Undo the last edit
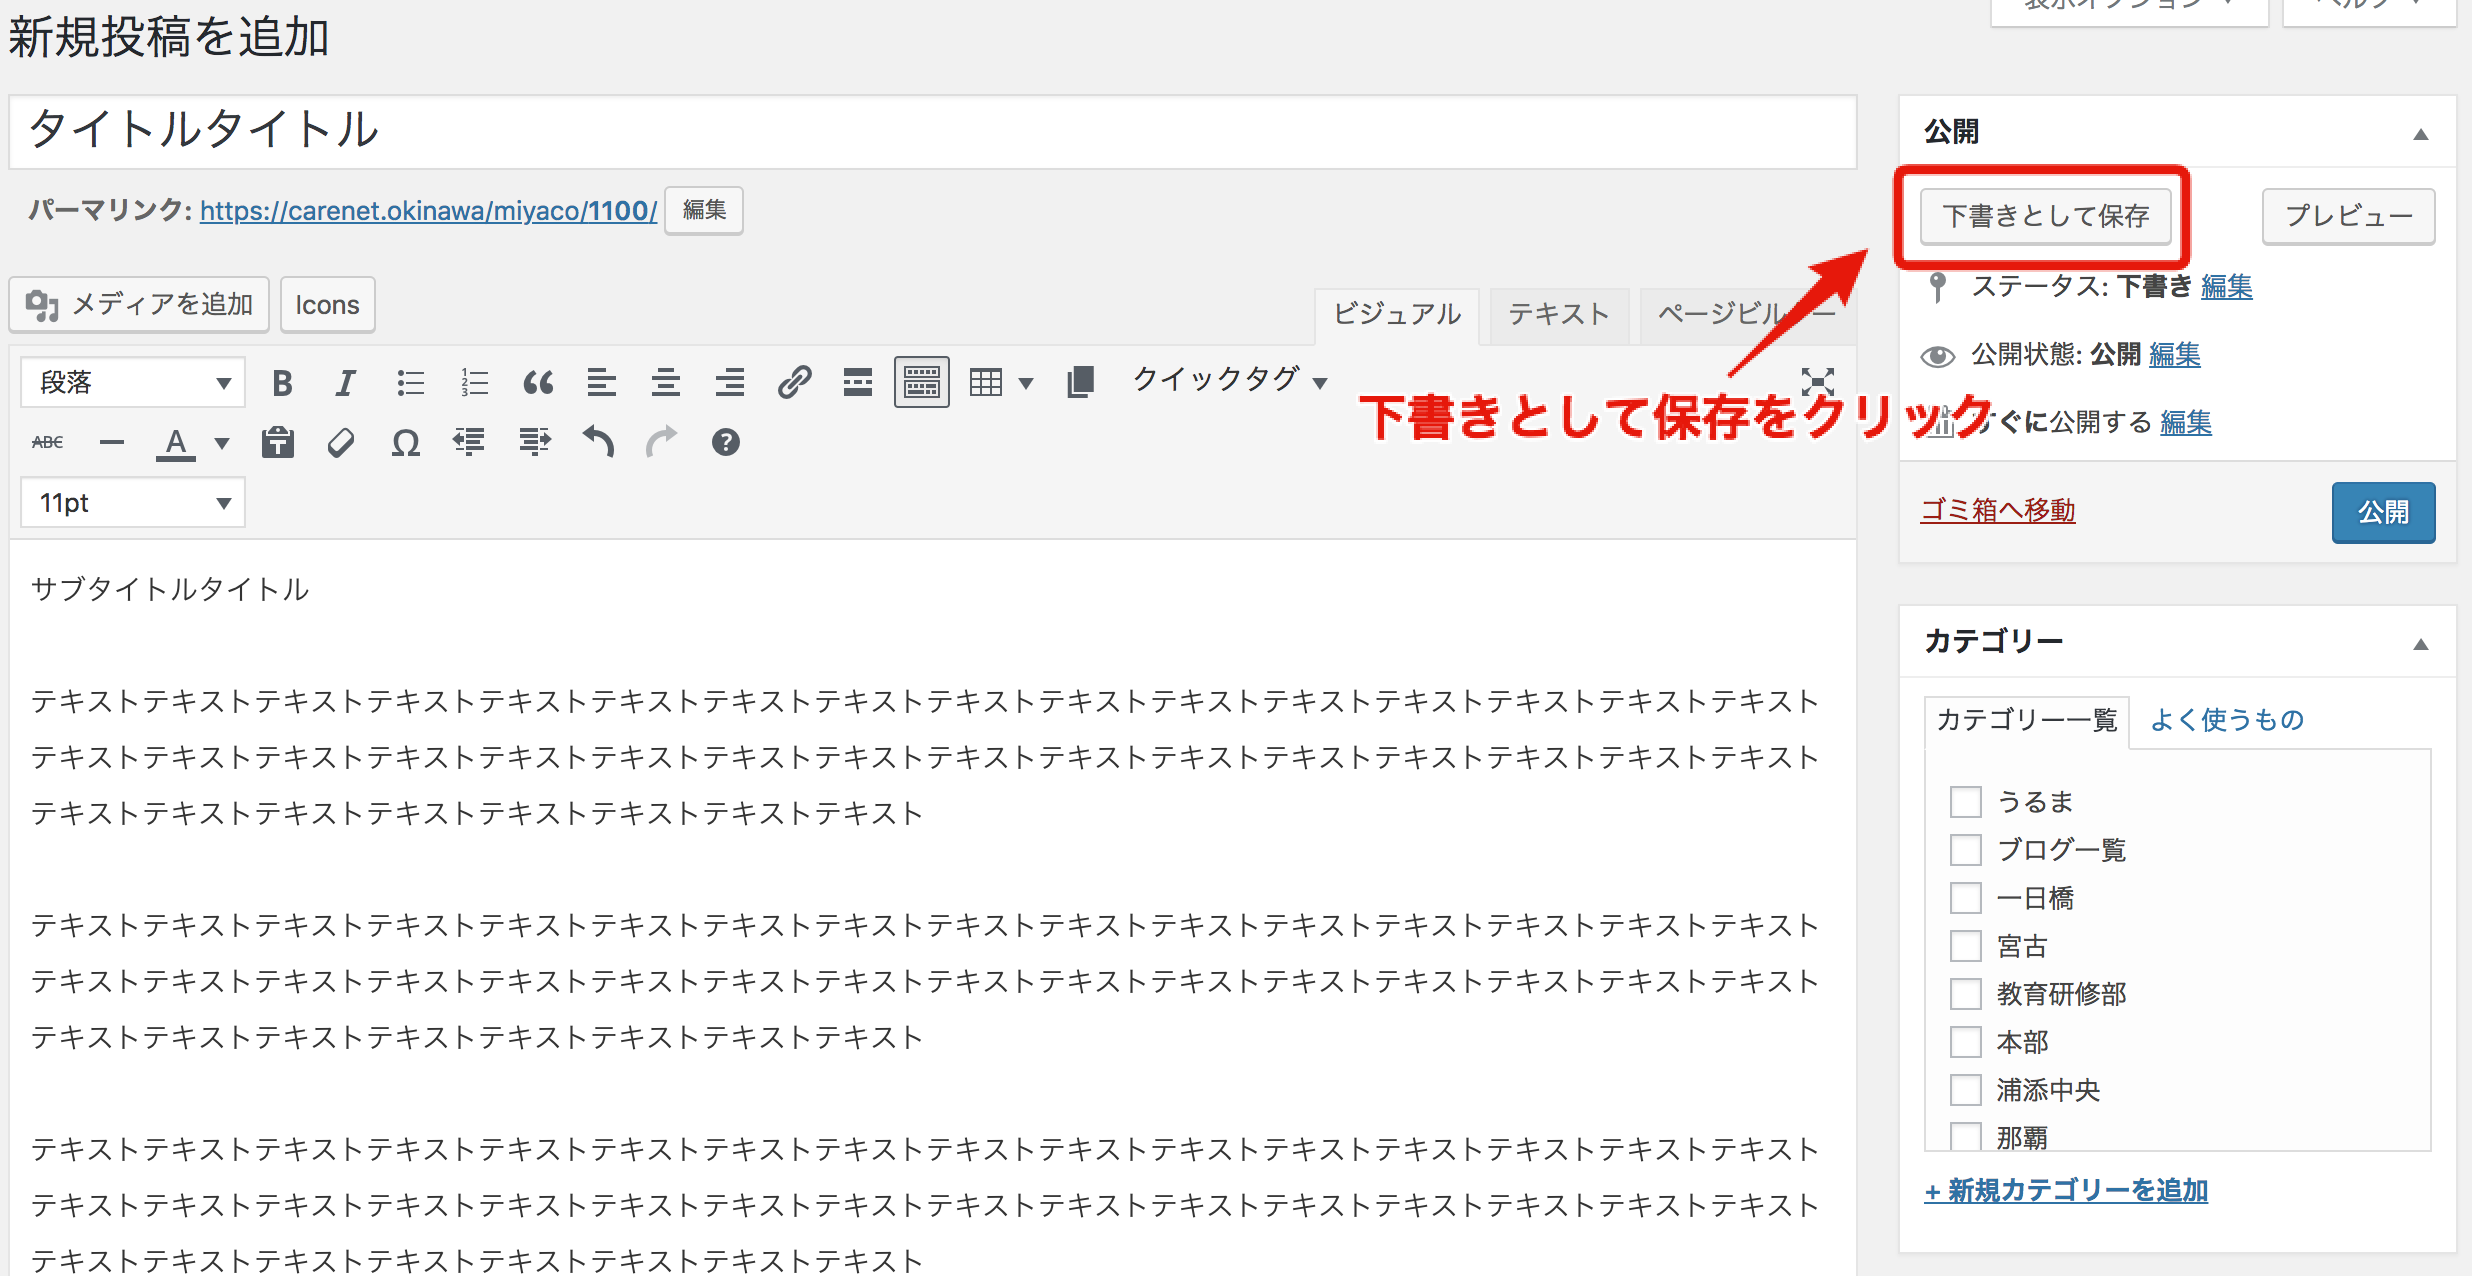This screenshot has height=1276, width=2472. (598, 442)
